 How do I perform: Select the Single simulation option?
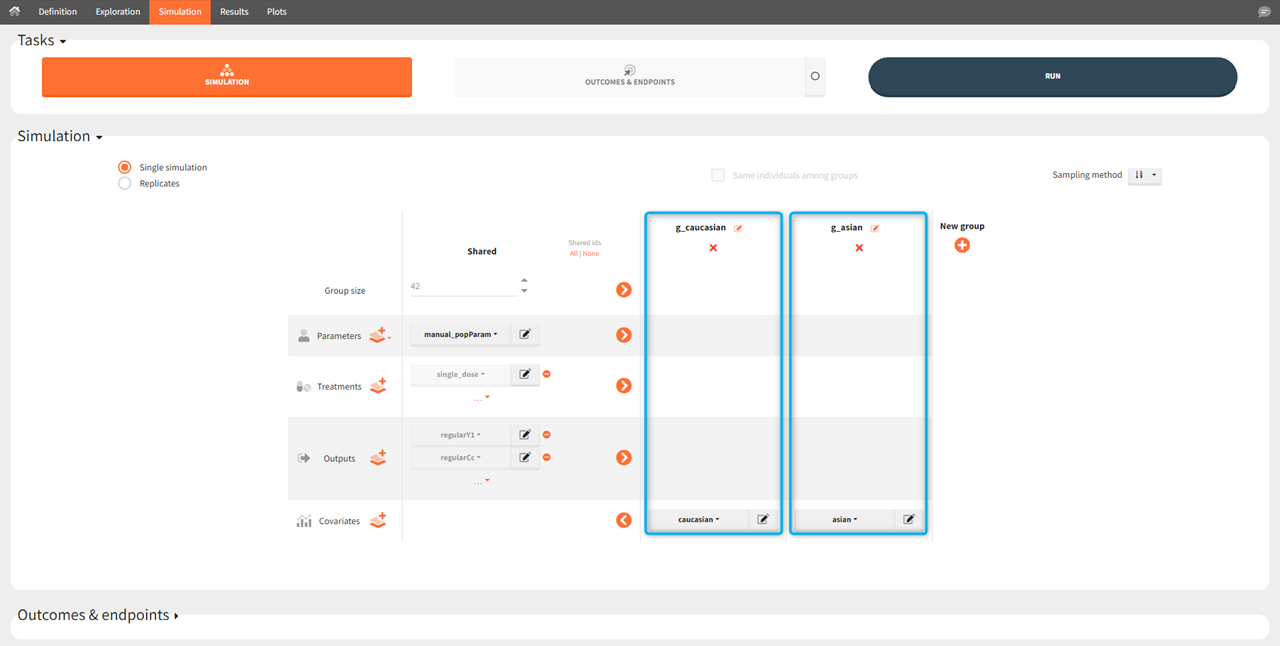[x=125, y=167]
